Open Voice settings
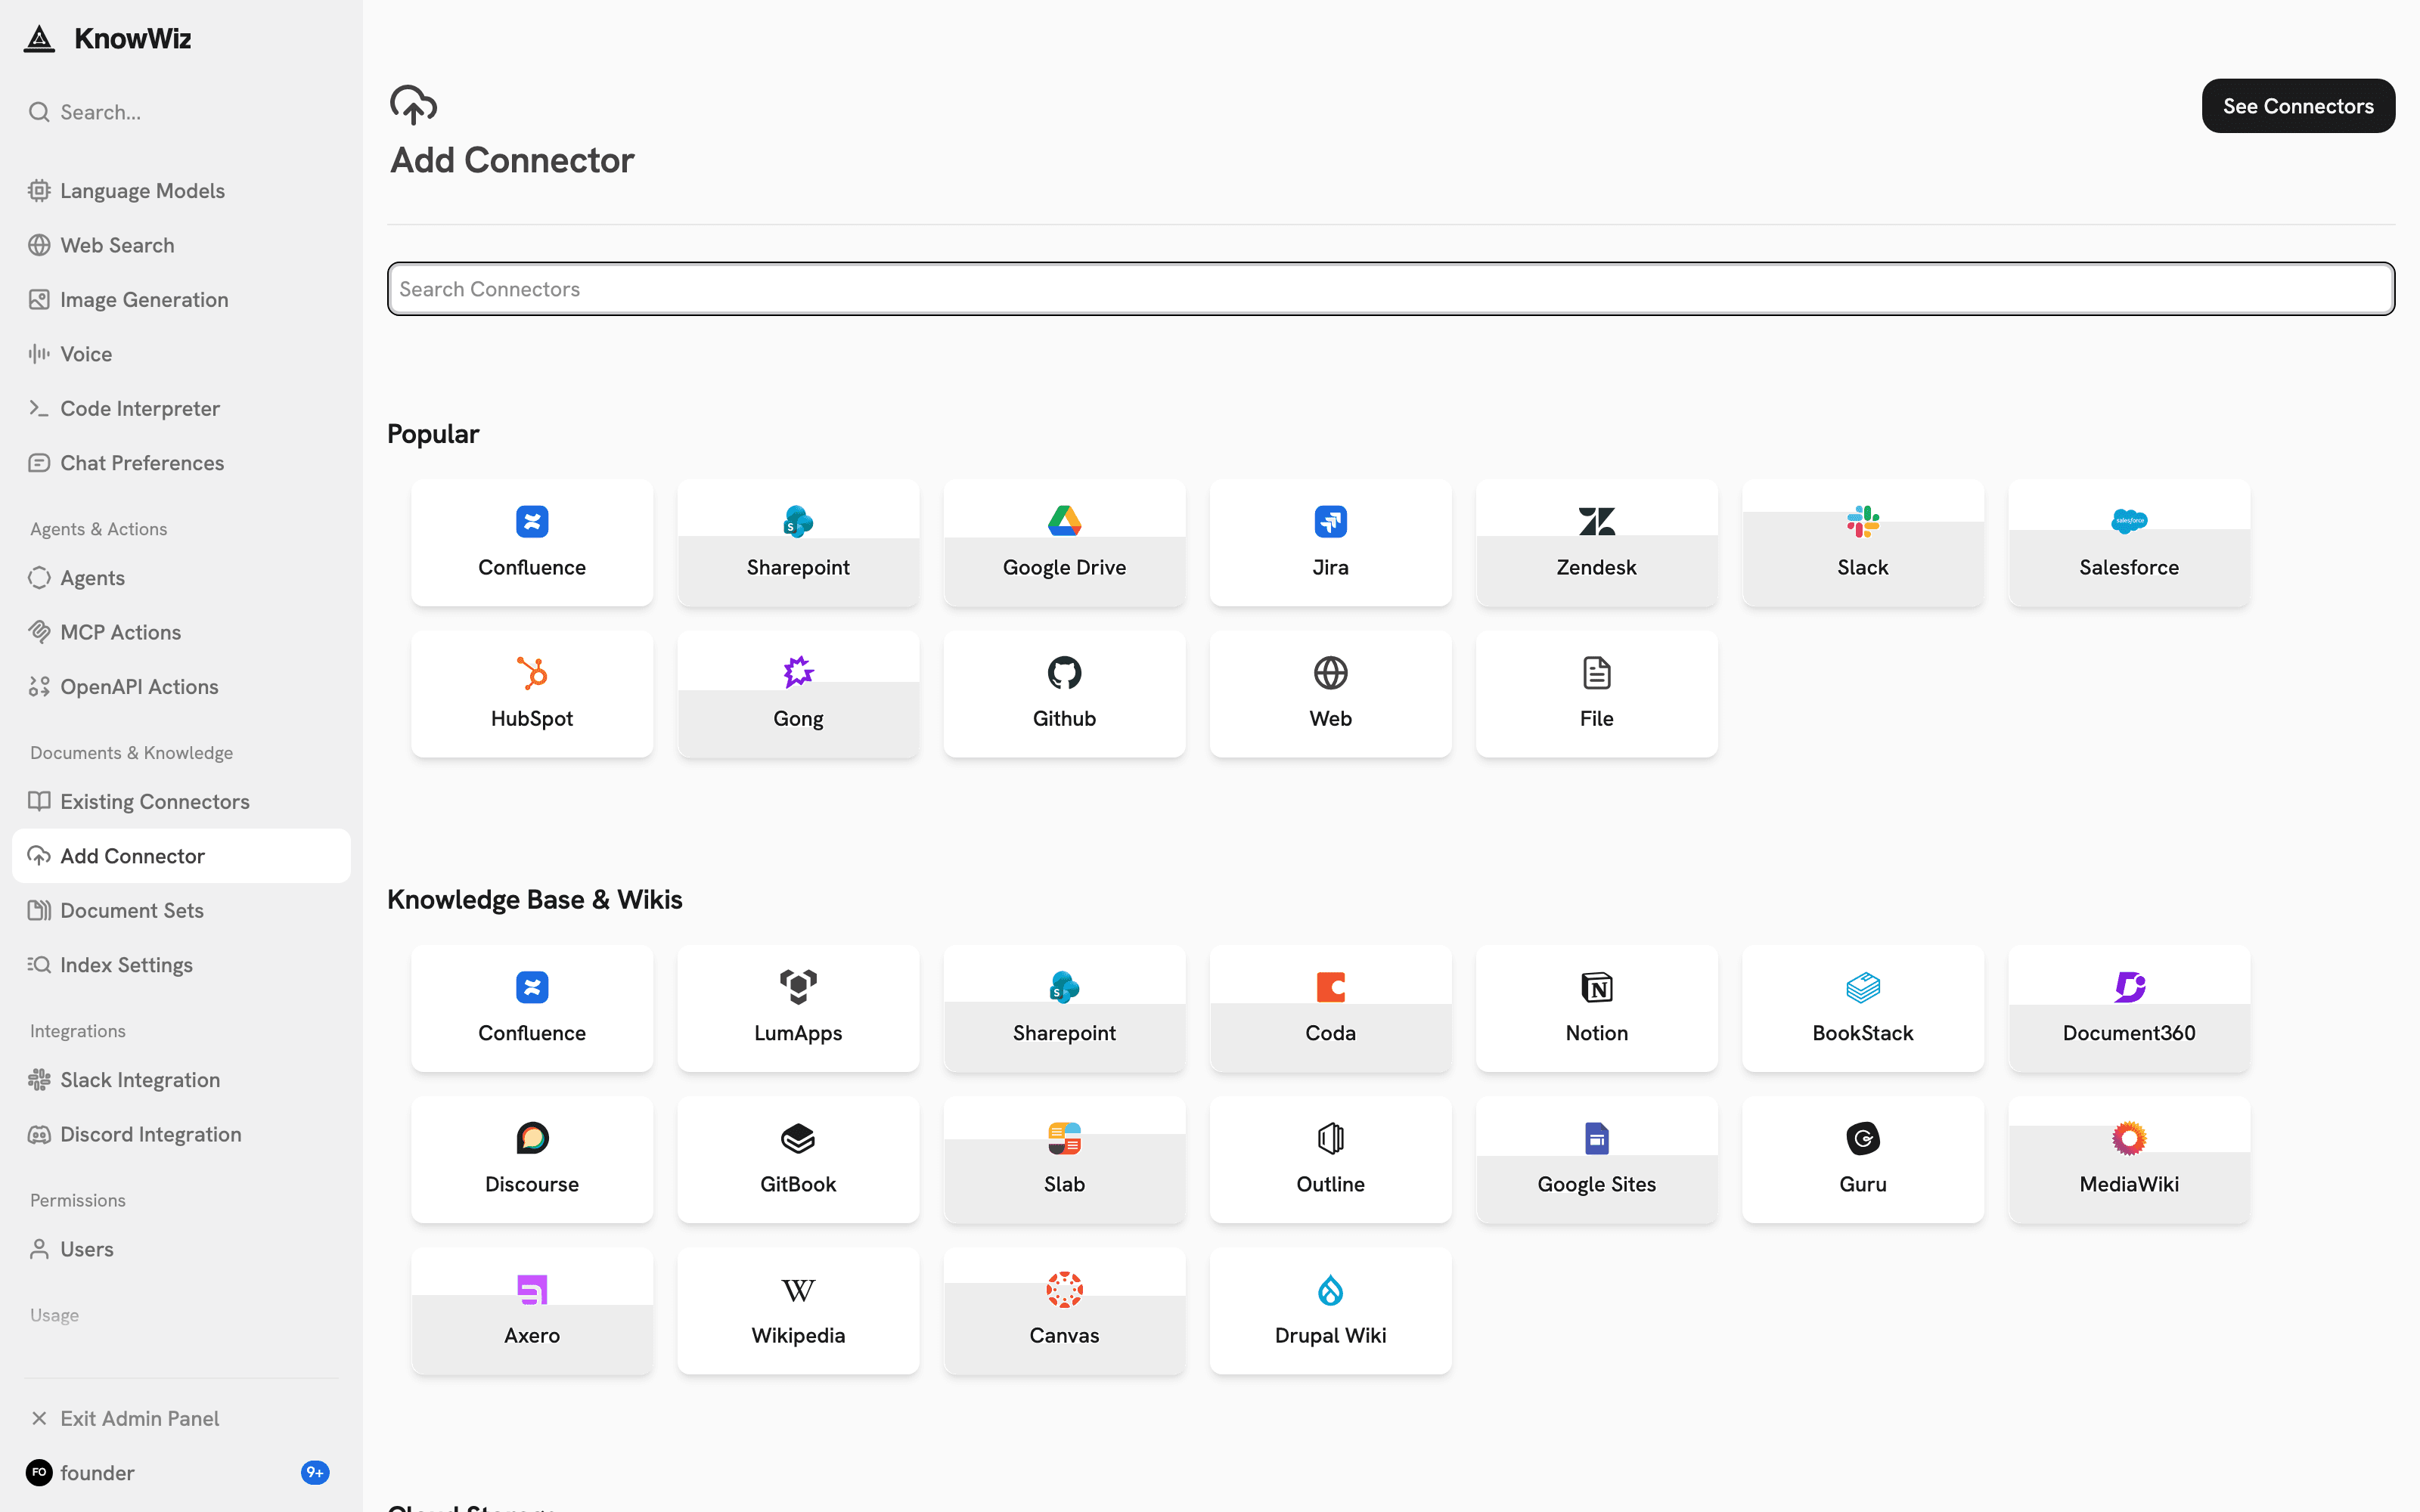 coord(181,354)
